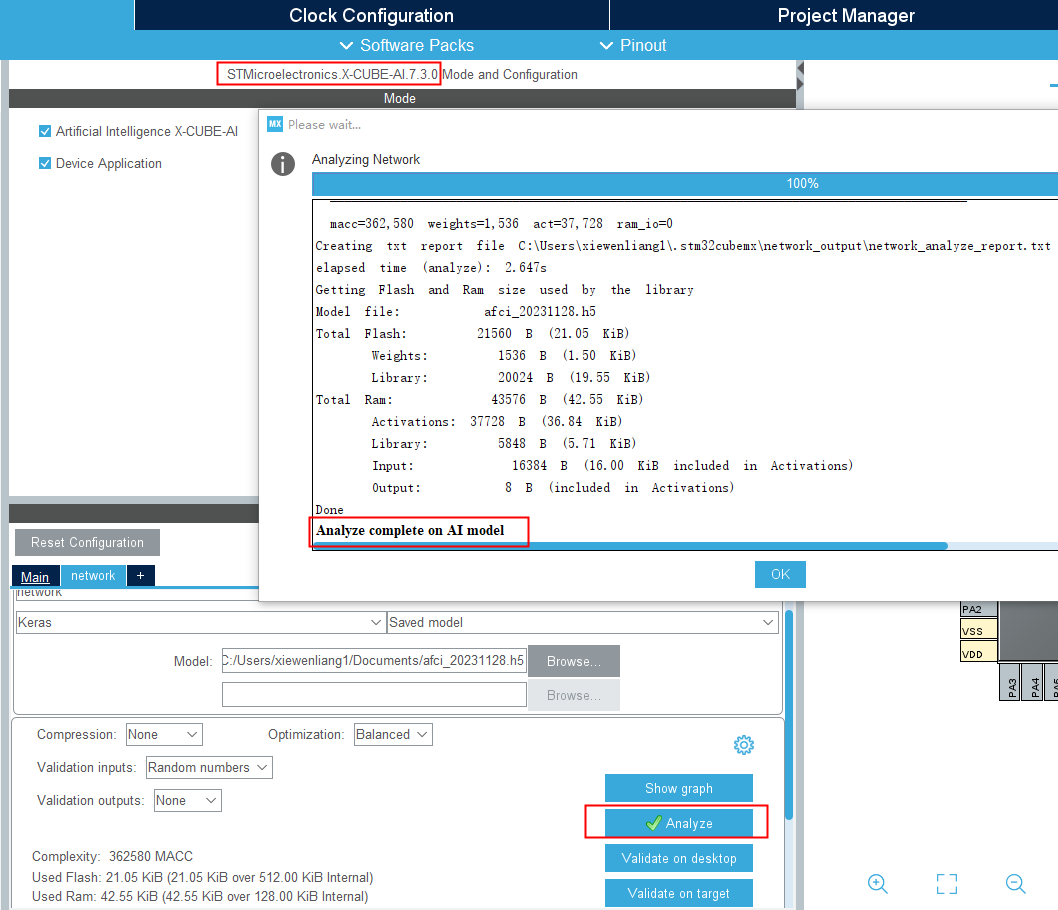The height and width of the screenshot is (910, 1058).
Task: Click the advanced settings gear icon
Action: coord(744,745)
